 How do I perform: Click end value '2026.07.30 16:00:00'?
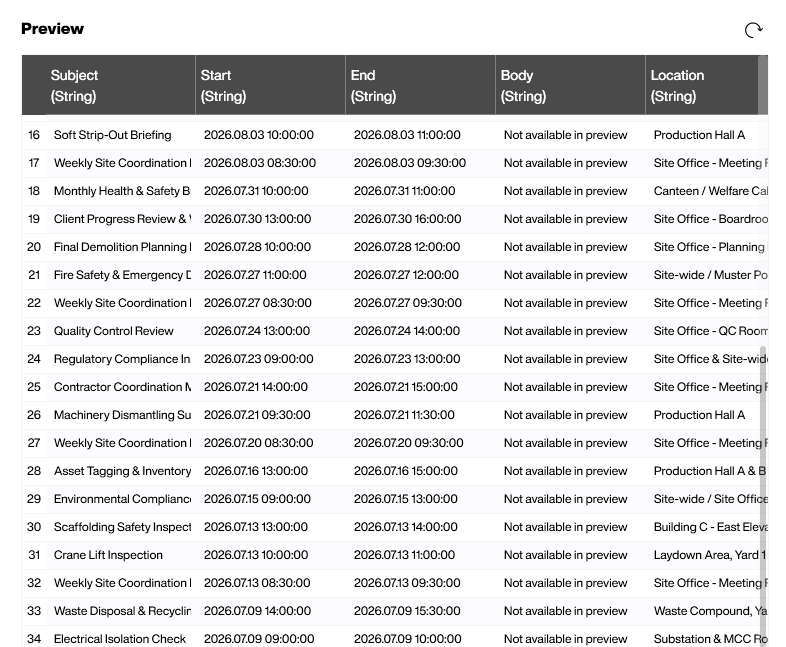408,220
